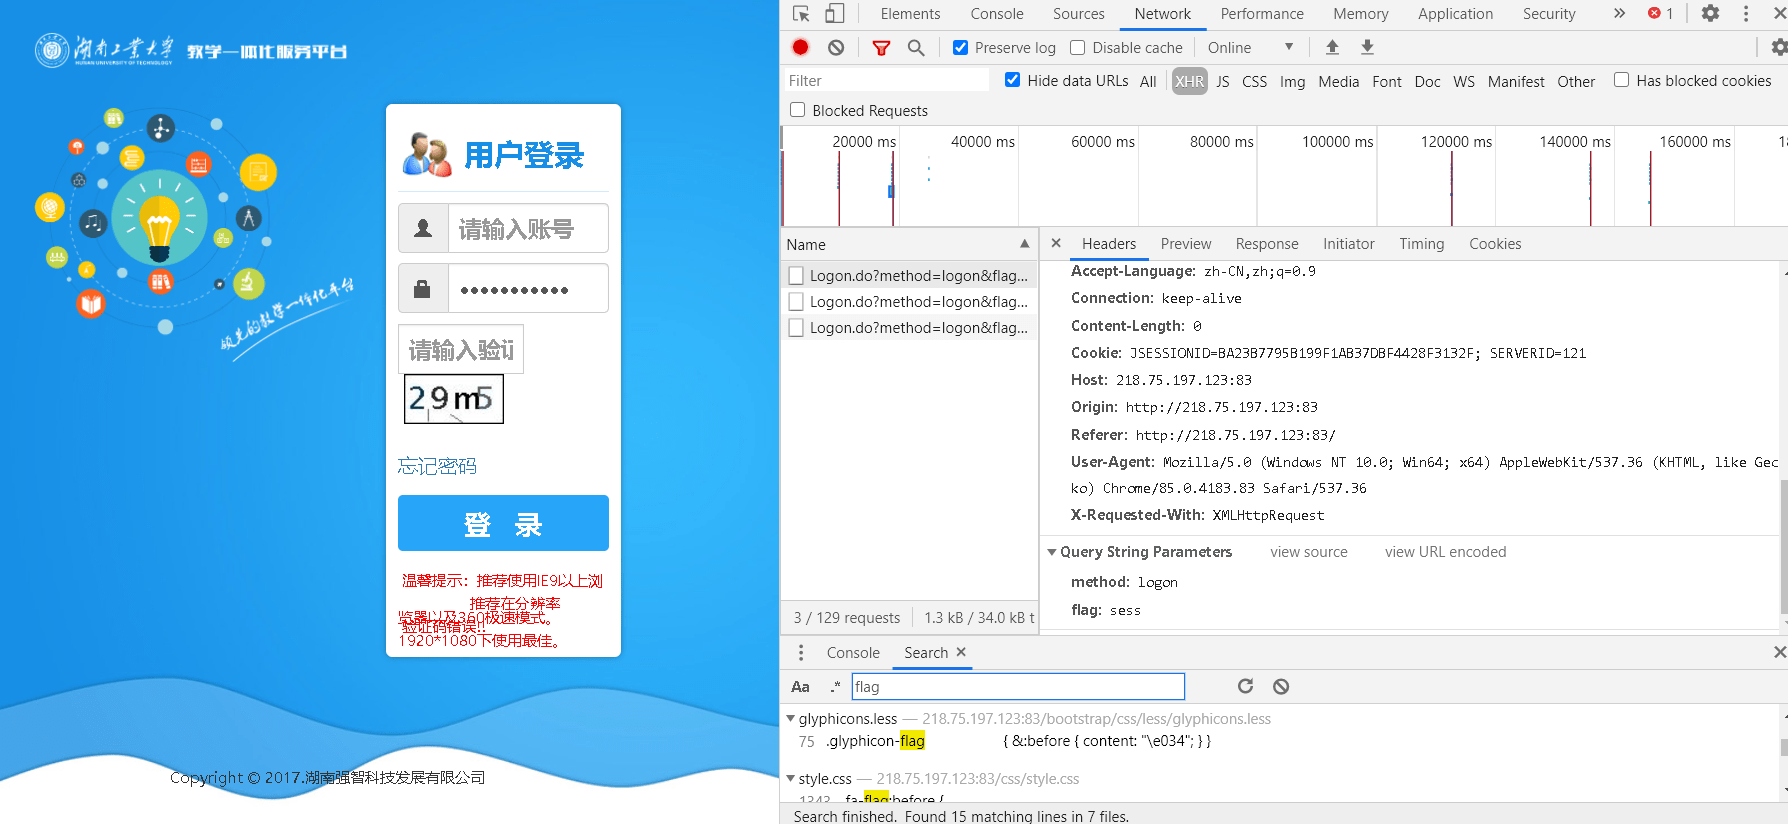The image size is (1788, 824).
Task: Click the 忘记密码 forgot password link
Action: (437, 466)
